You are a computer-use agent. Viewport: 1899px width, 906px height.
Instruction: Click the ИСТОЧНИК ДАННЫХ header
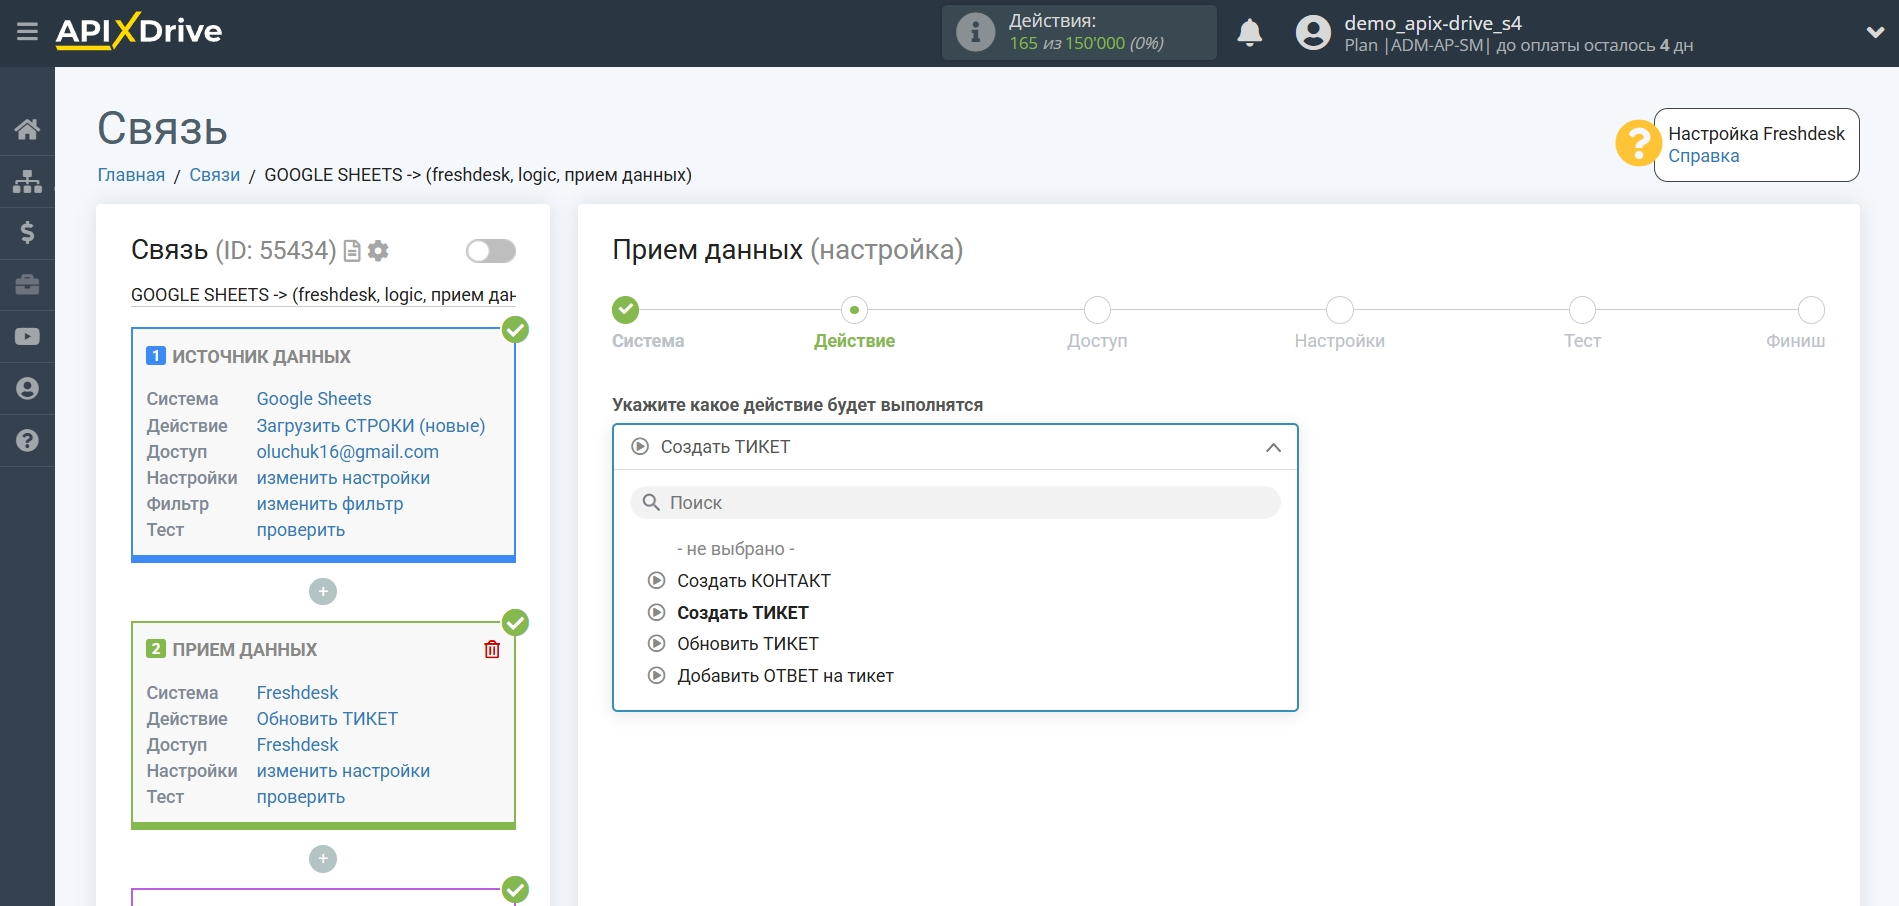pyautogui.click(x=261, y=357)
